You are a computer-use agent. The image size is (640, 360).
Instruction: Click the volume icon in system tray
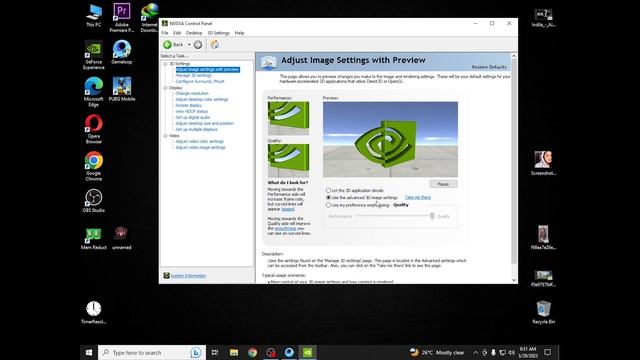click(511, 352)
